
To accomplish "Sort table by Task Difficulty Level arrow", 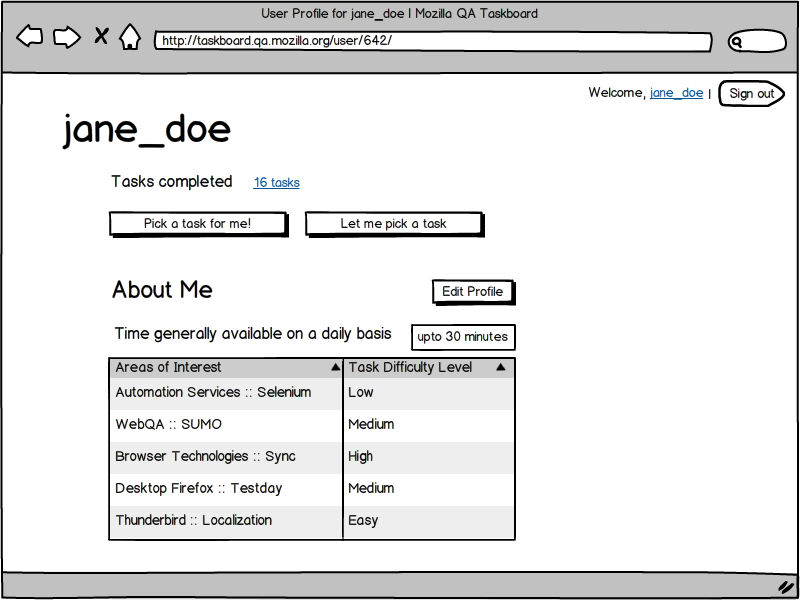I will [x=501, y=367].
